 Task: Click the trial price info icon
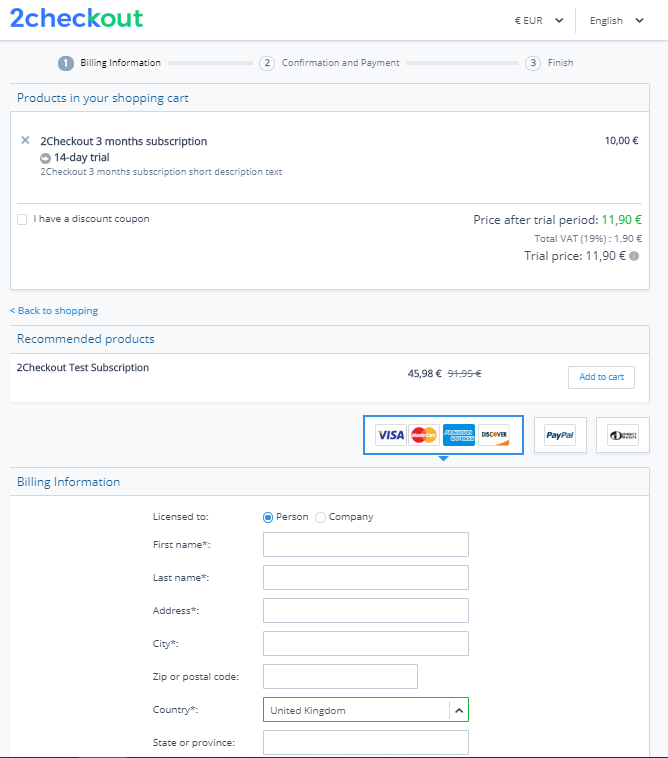tap(634, 256)
